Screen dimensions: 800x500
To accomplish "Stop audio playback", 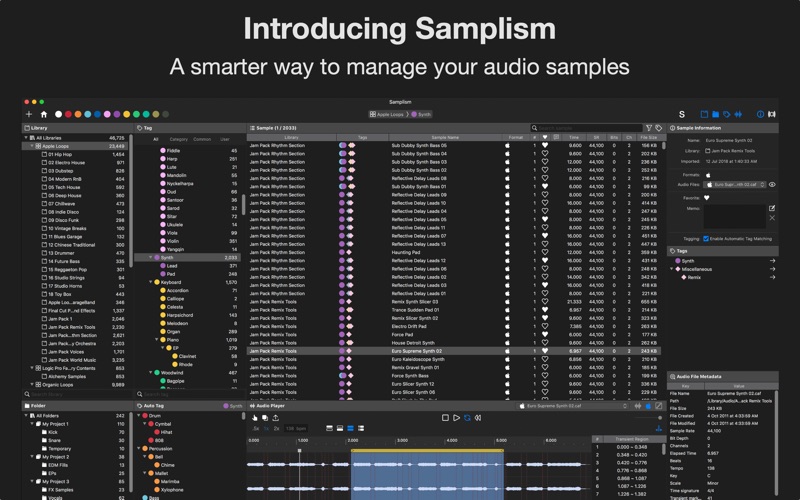I will pyautogui.click(x=445, y=418).
